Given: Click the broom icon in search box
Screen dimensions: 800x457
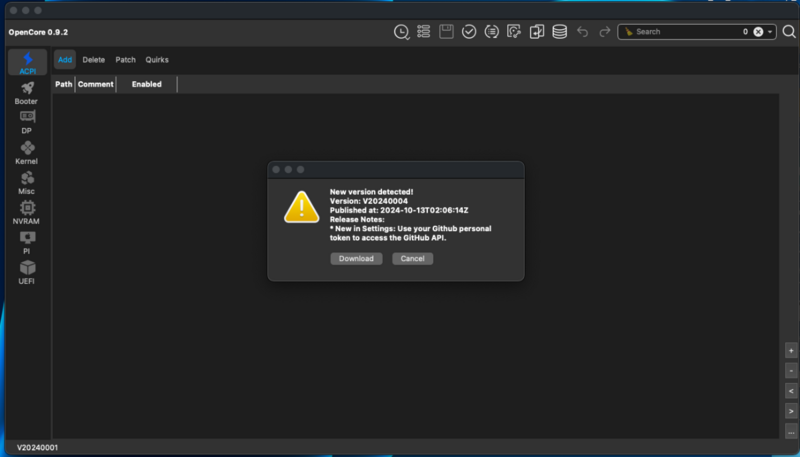Looking at the screenshot, I should (x=629, y=32).
